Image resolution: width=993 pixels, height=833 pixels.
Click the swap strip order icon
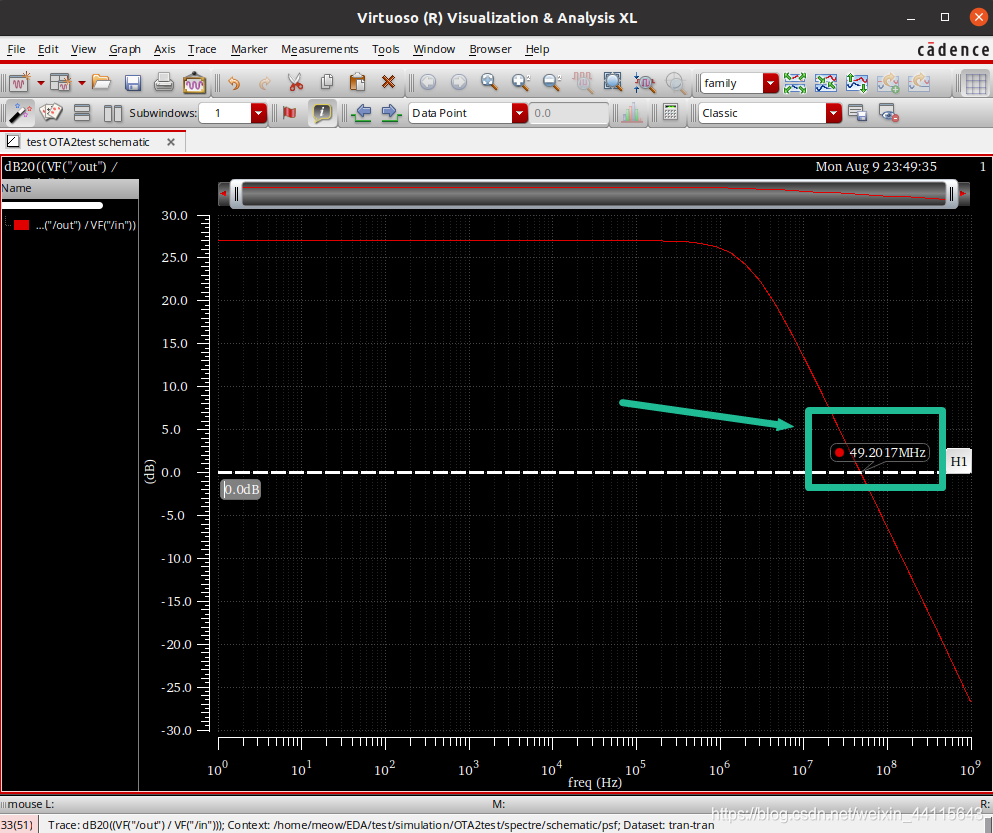(x=857, y=82)
